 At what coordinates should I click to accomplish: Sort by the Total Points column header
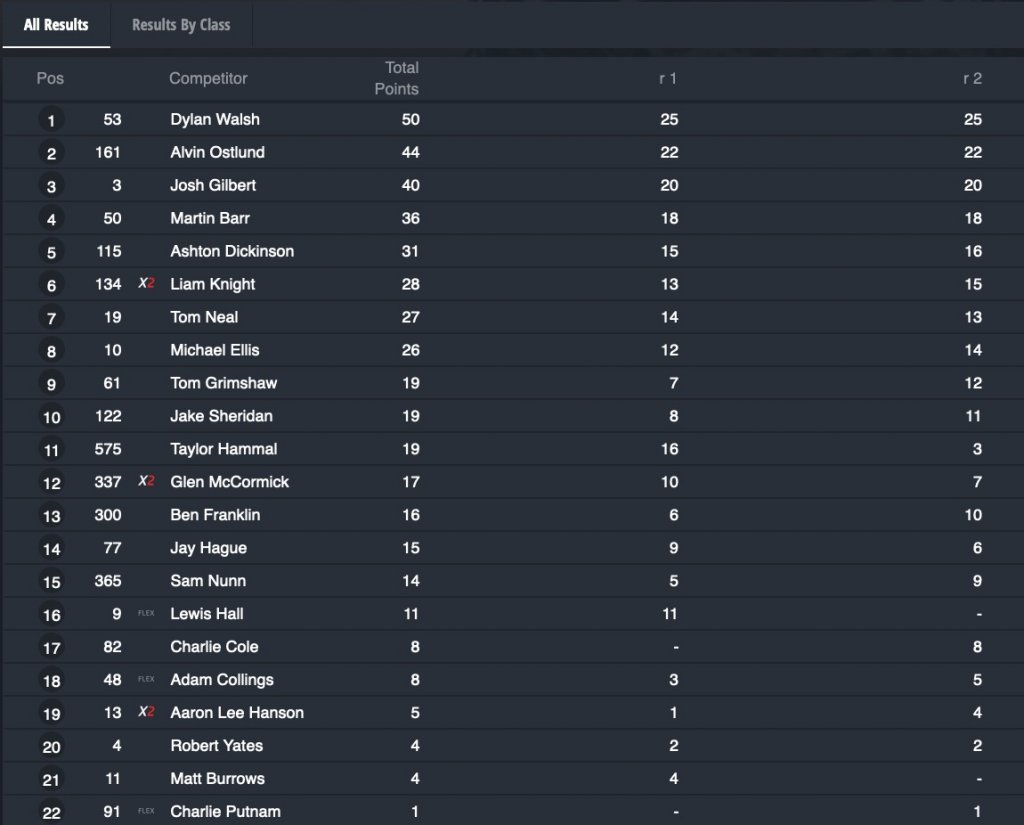point(397,78)
